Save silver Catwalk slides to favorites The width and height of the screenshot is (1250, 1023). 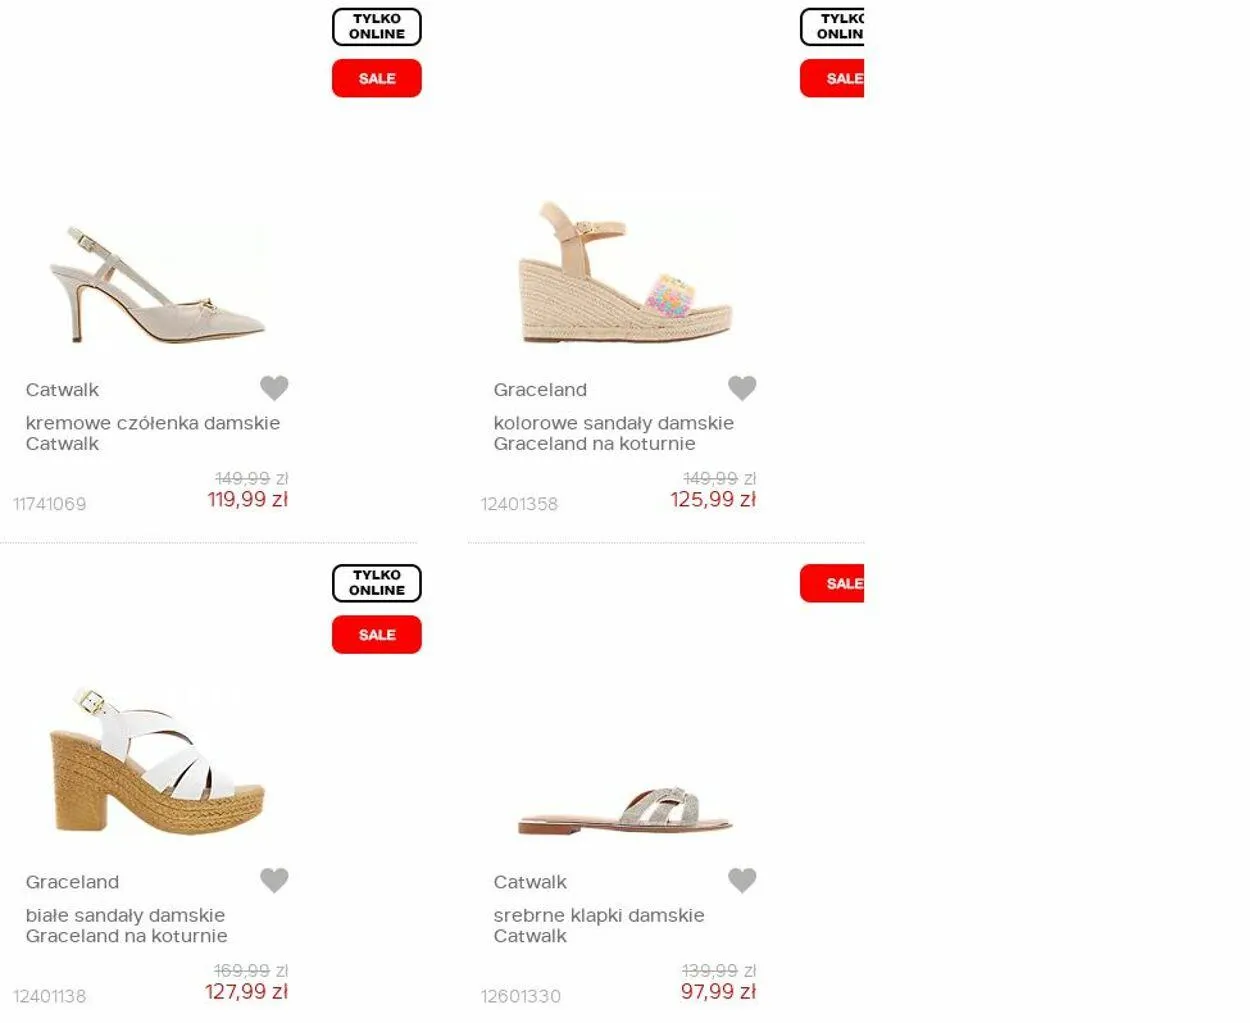tap(742, 880)
